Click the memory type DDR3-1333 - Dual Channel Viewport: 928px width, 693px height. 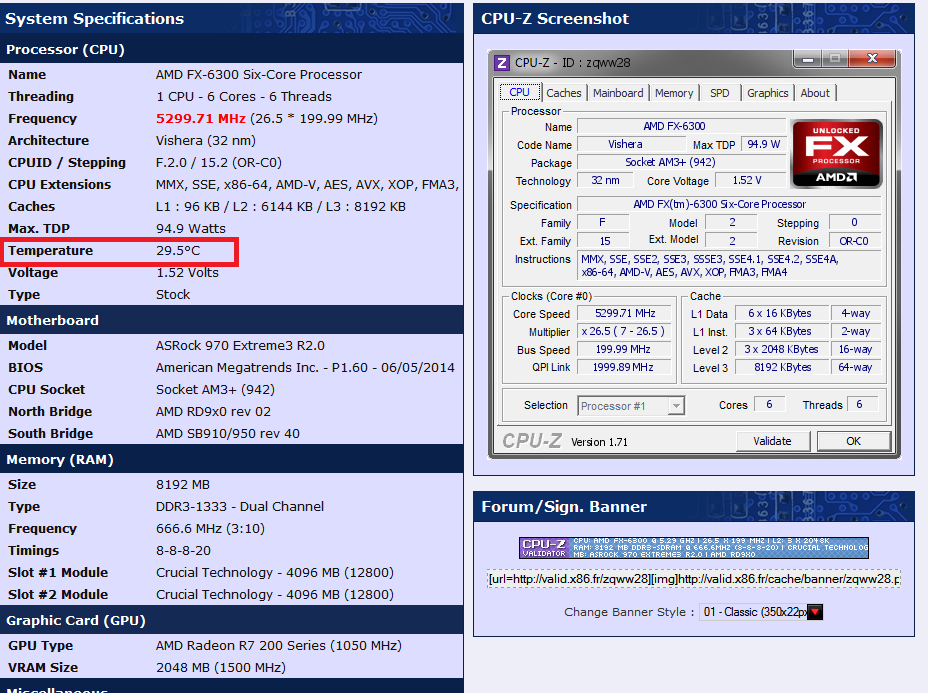point(240,507)
